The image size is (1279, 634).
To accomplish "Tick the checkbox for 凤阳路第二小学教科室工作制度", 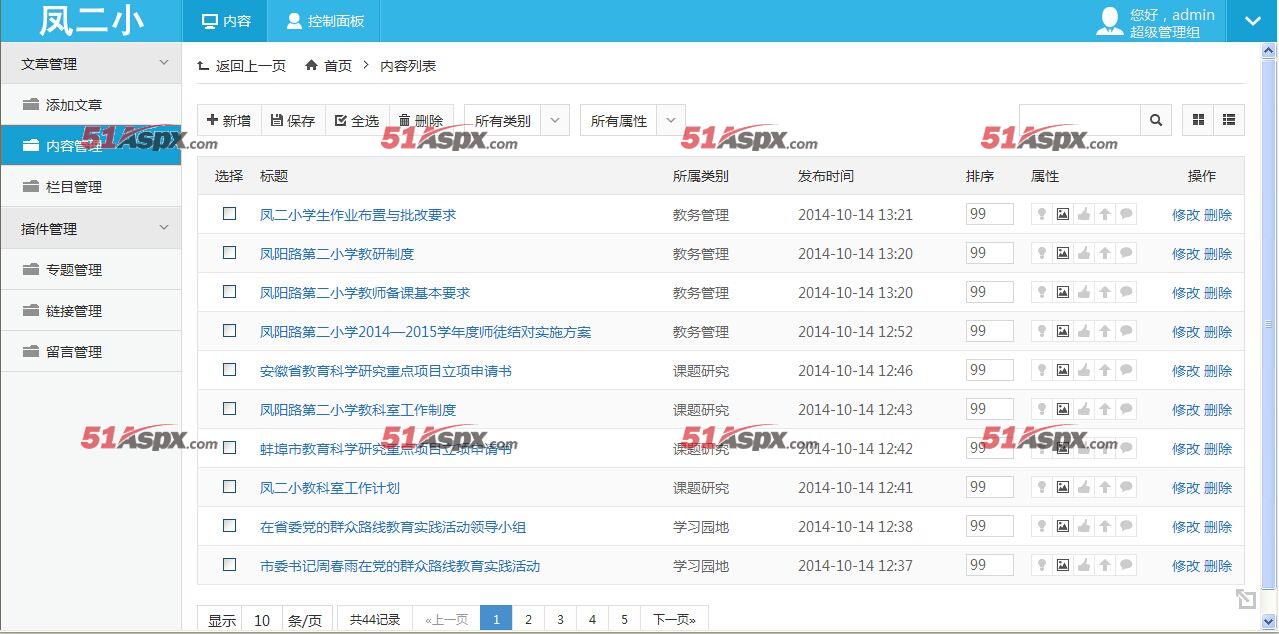I will [229, 408].
